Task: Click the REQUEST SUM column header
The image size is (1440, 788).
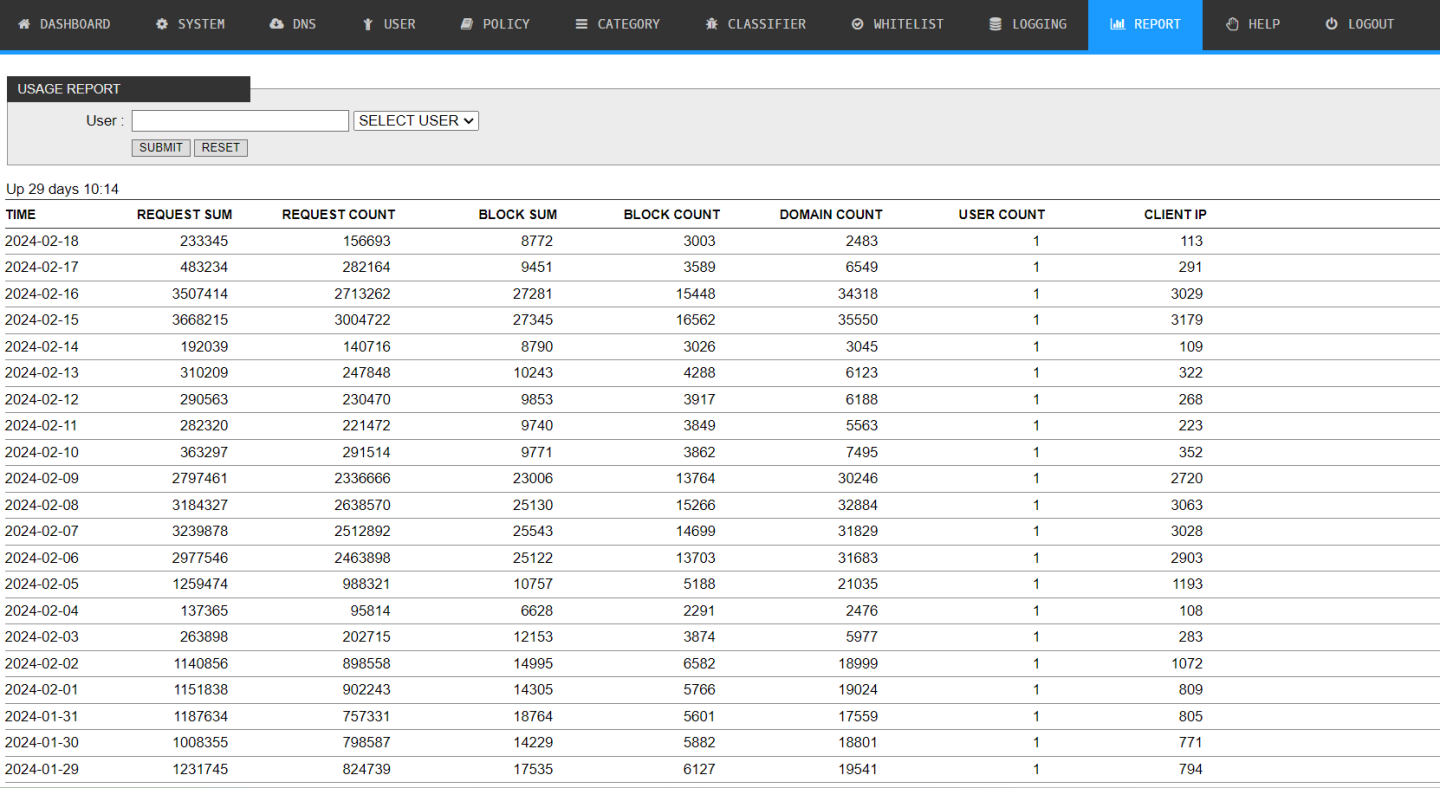Action: [x=184, y=215]
